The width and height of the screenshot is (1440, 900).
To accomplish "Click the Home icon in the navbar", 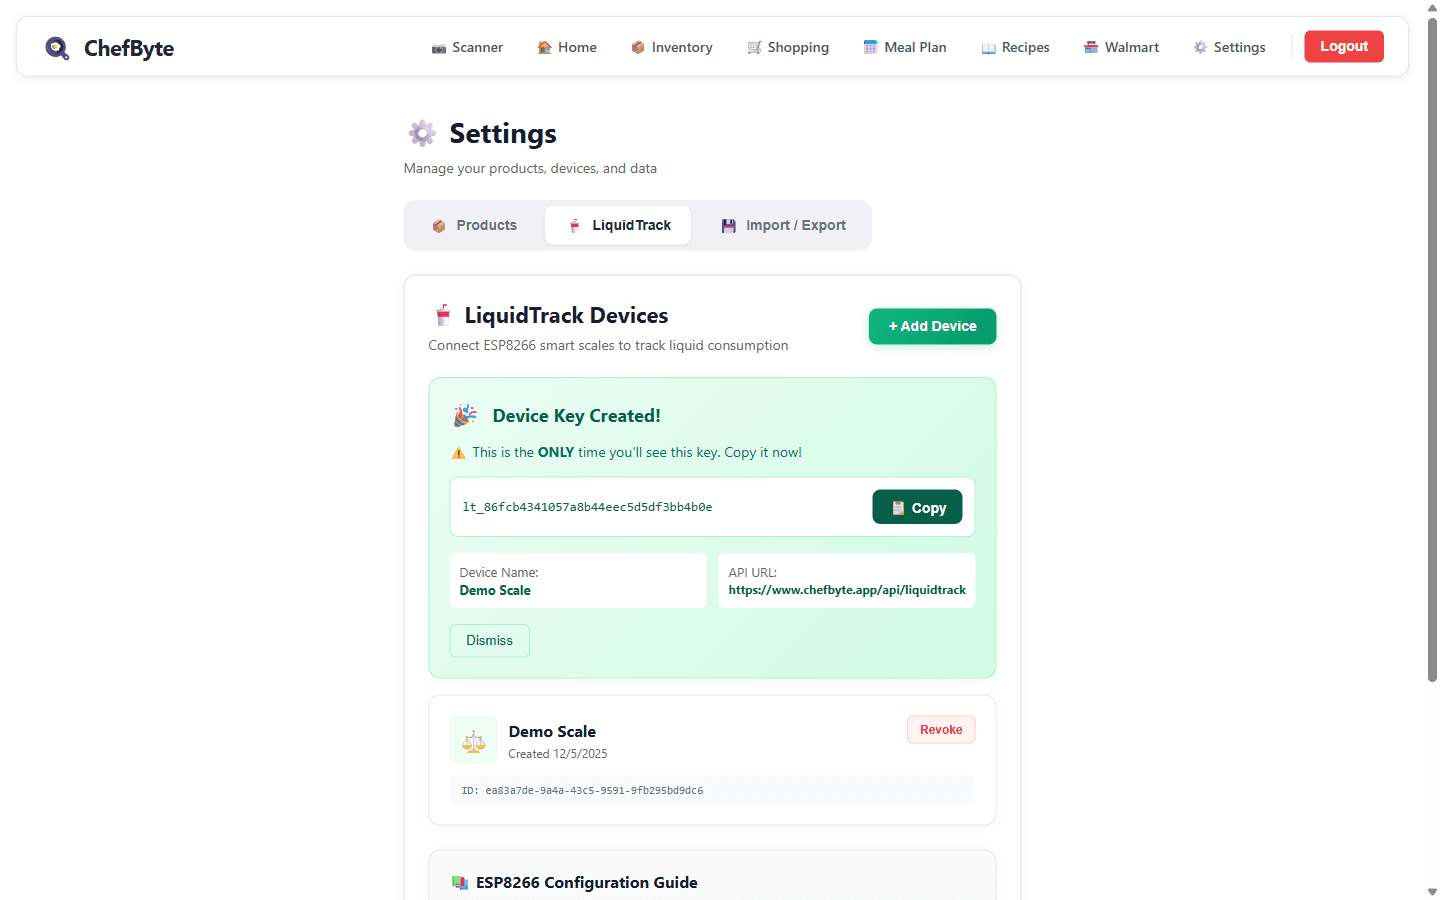I will [x=544, y=46].
